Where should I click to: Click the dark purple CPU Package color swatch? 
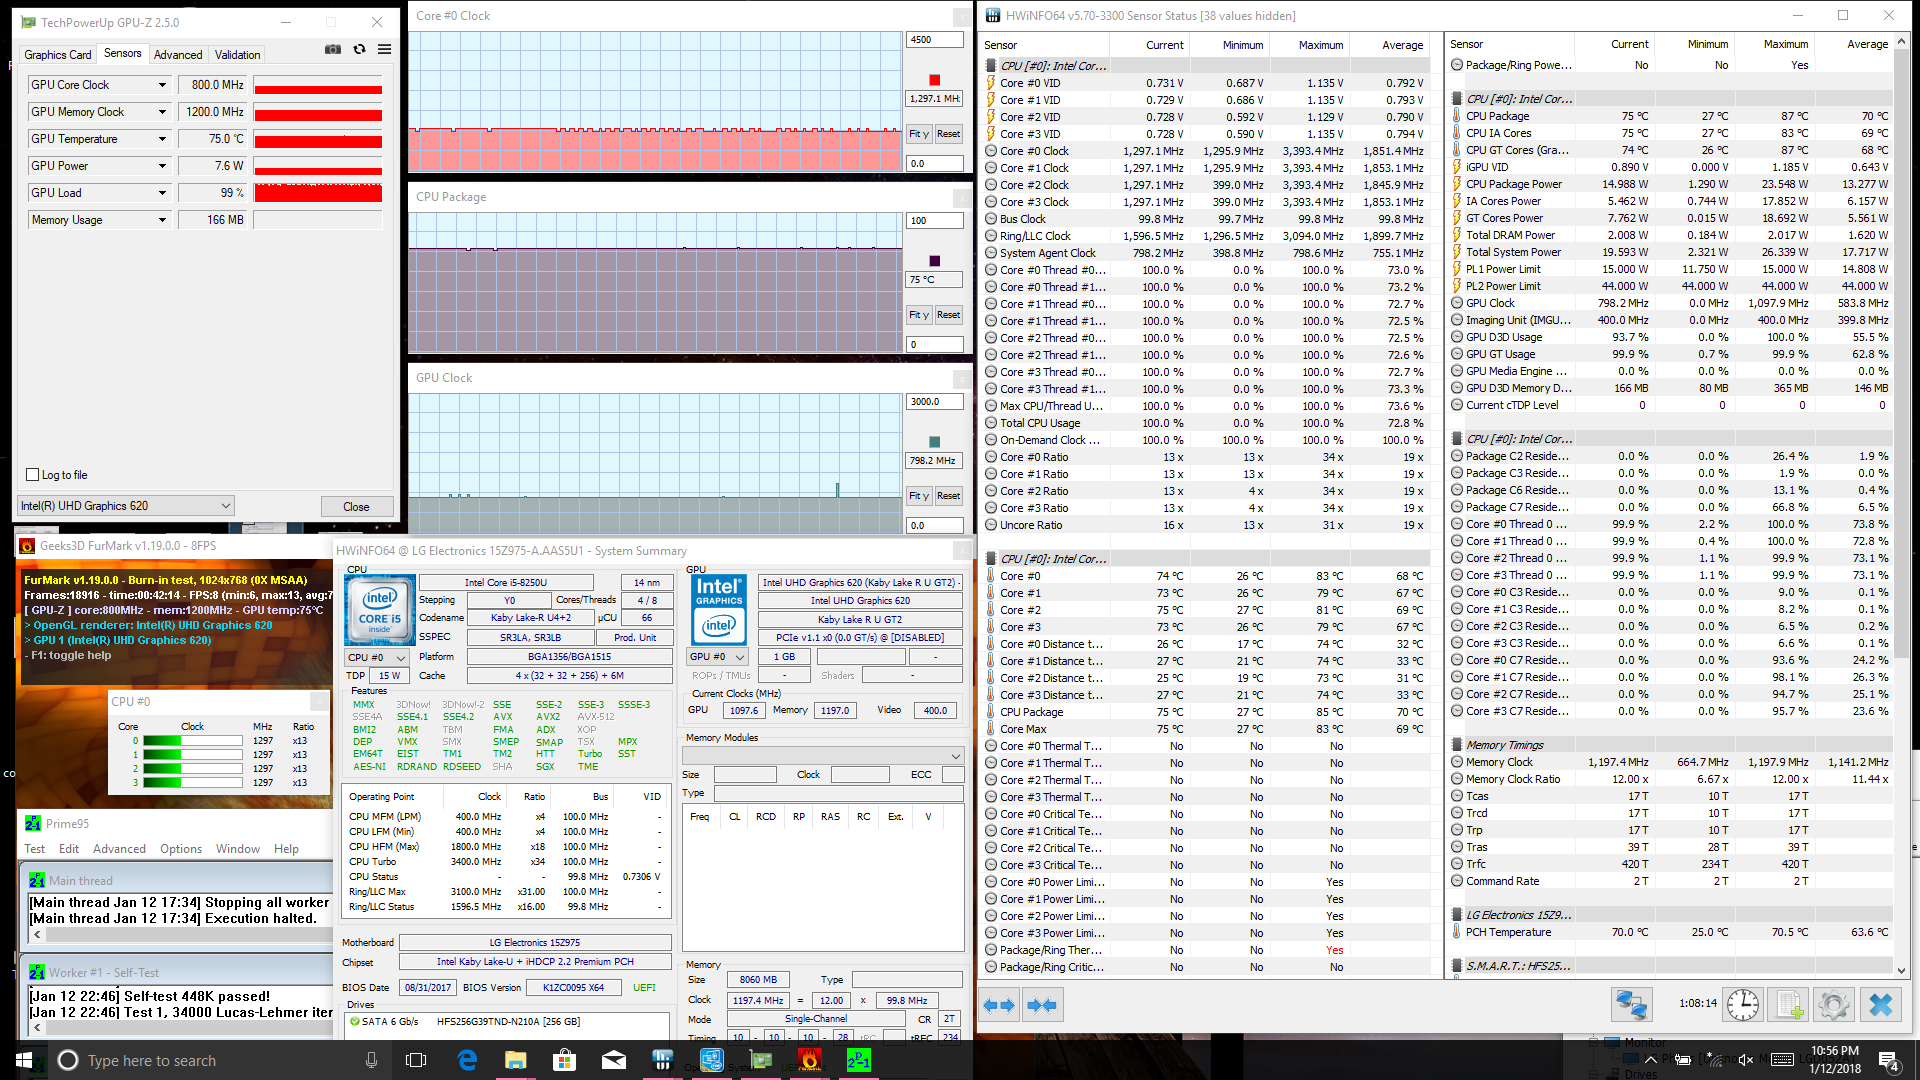click(934, 261)
